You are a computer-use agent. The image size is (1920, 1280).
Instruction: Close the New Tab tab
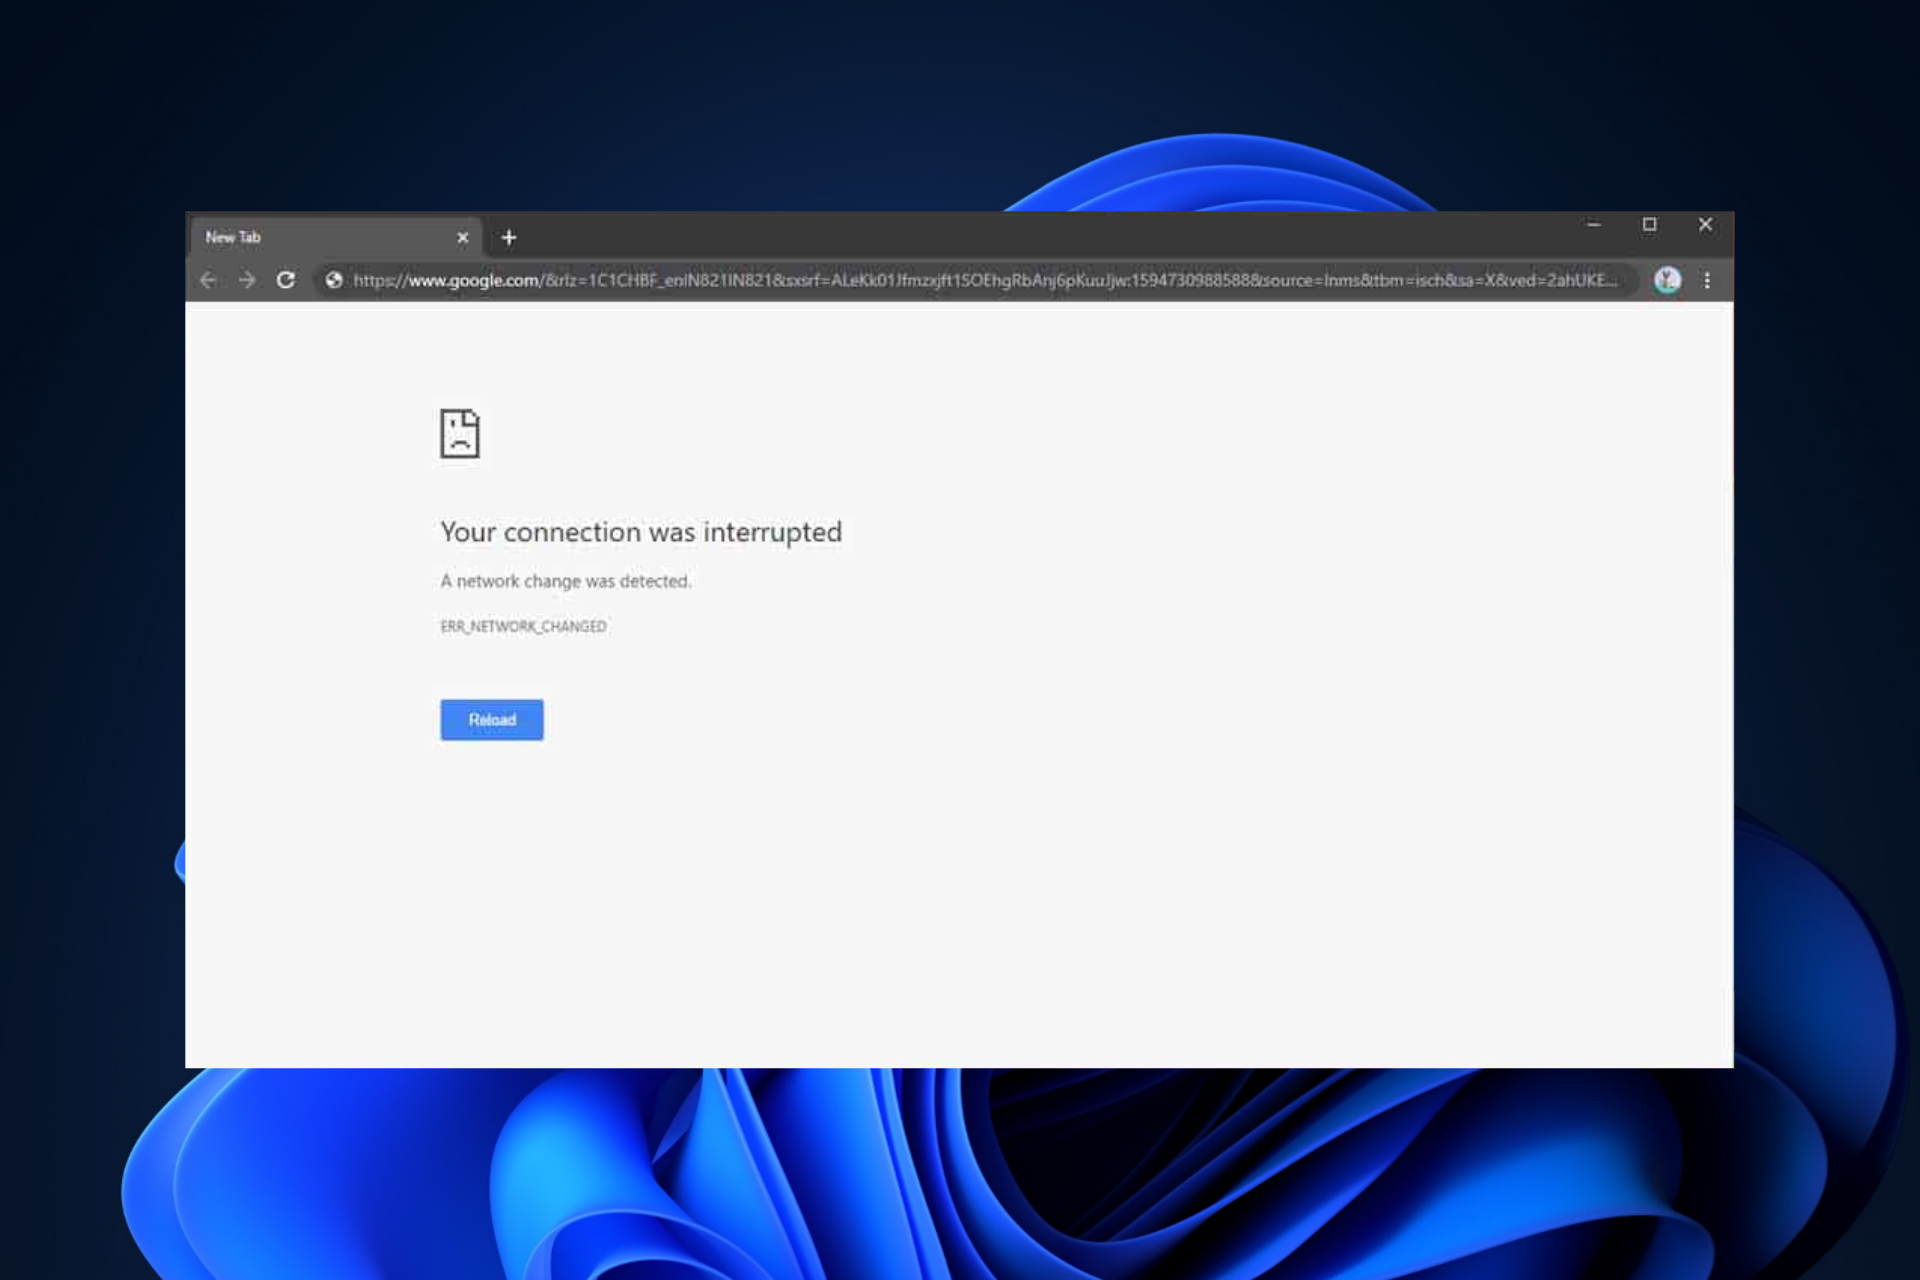(x=462, y=238)
